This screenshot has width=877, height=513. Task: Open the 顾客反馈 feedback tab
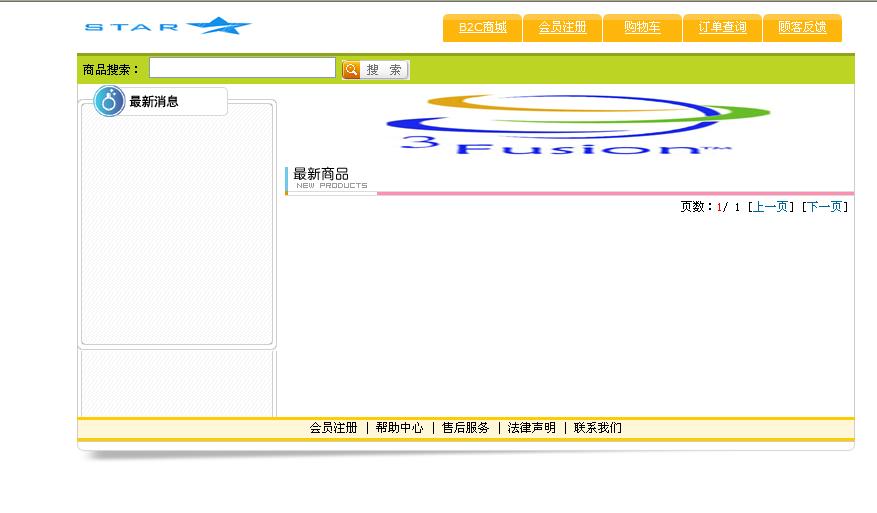[x=802, y=27]
